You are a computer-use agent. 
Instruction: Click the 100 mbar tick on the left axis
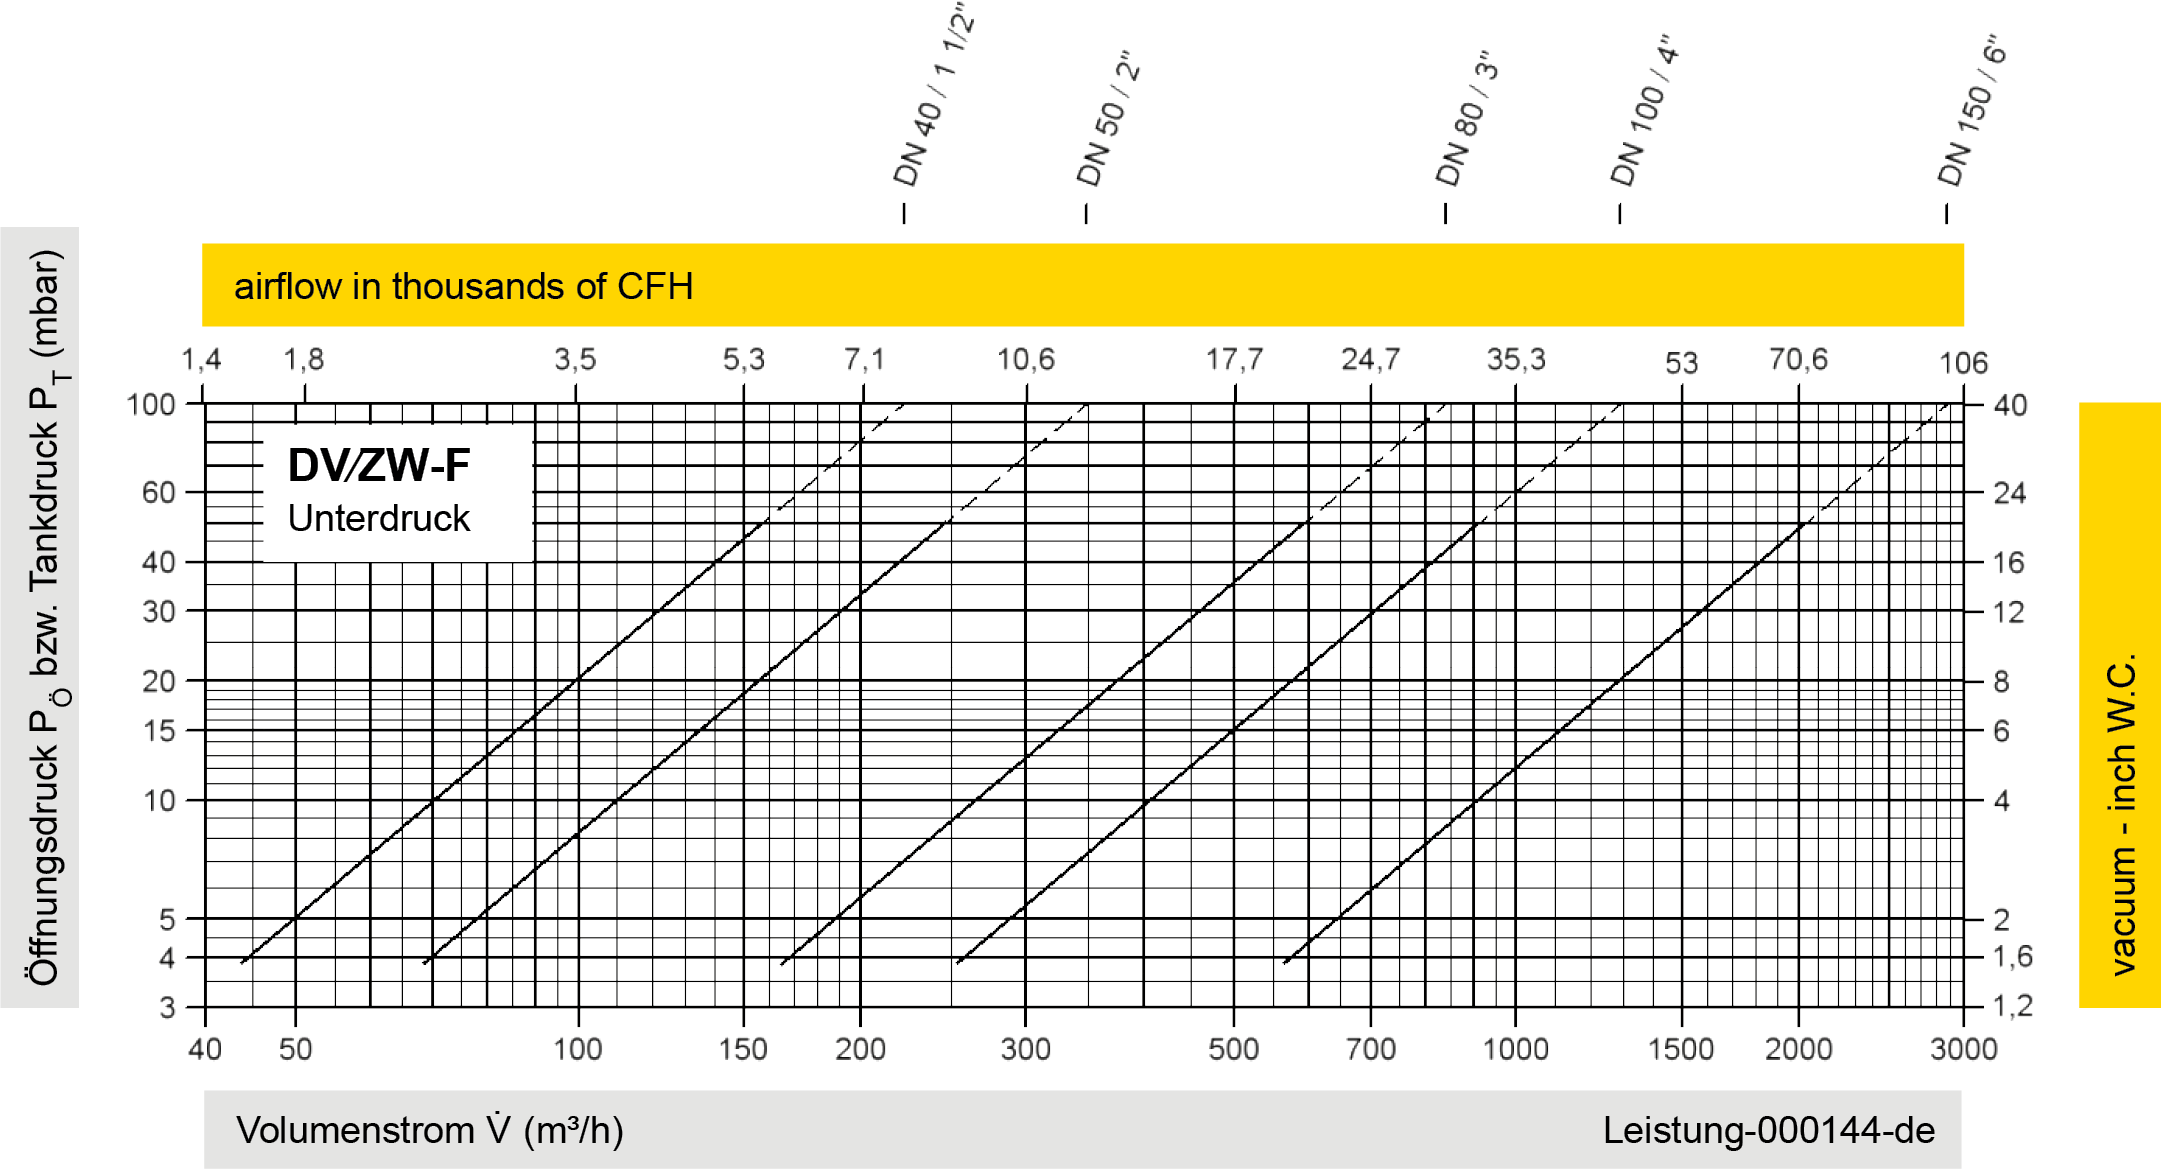coord(152,404)
